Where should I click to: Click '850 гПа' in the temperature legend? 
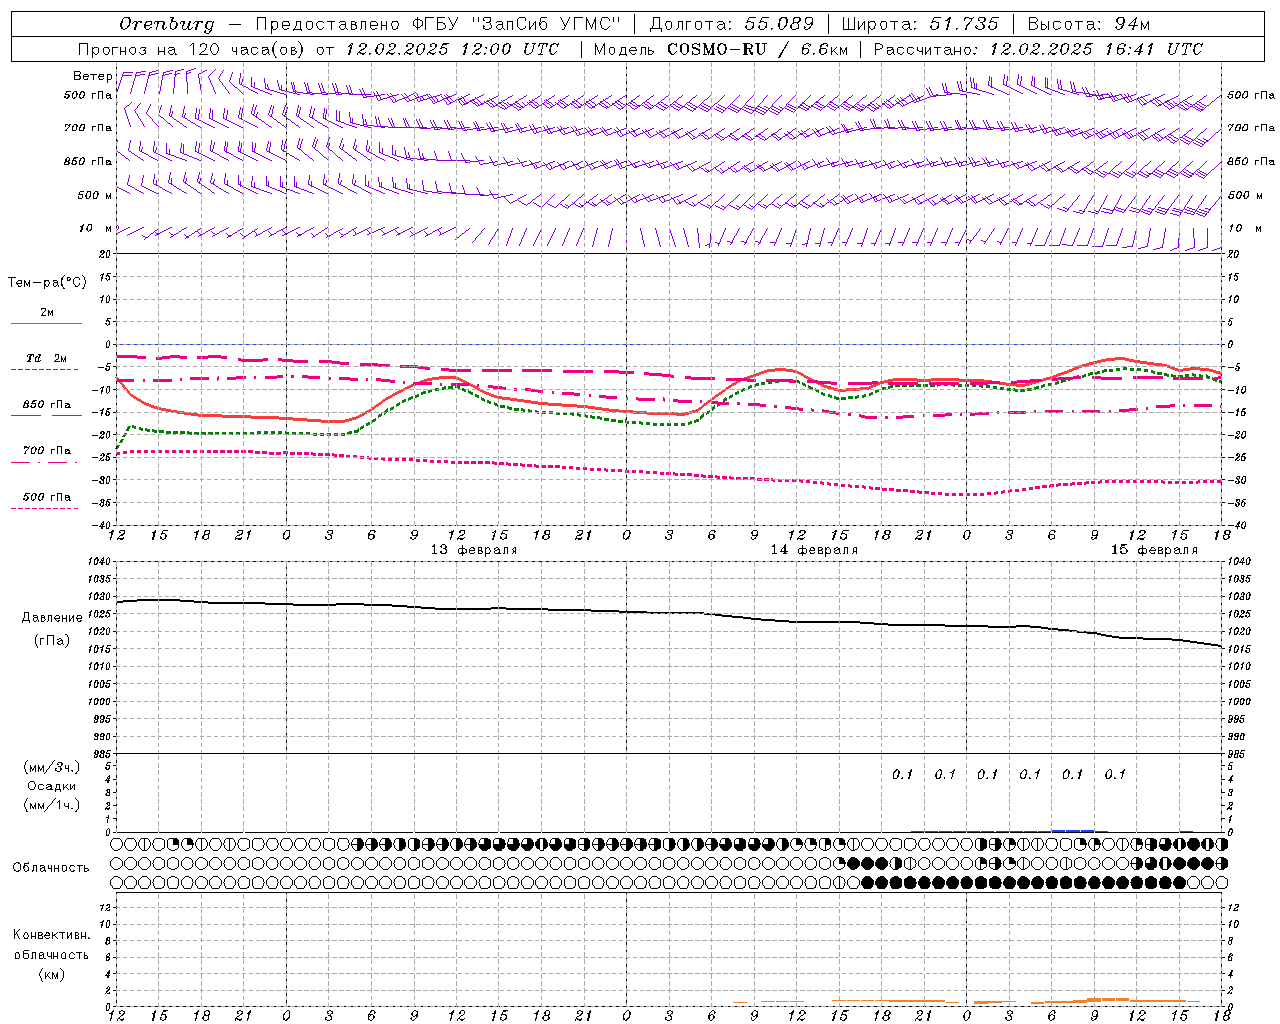46,405
